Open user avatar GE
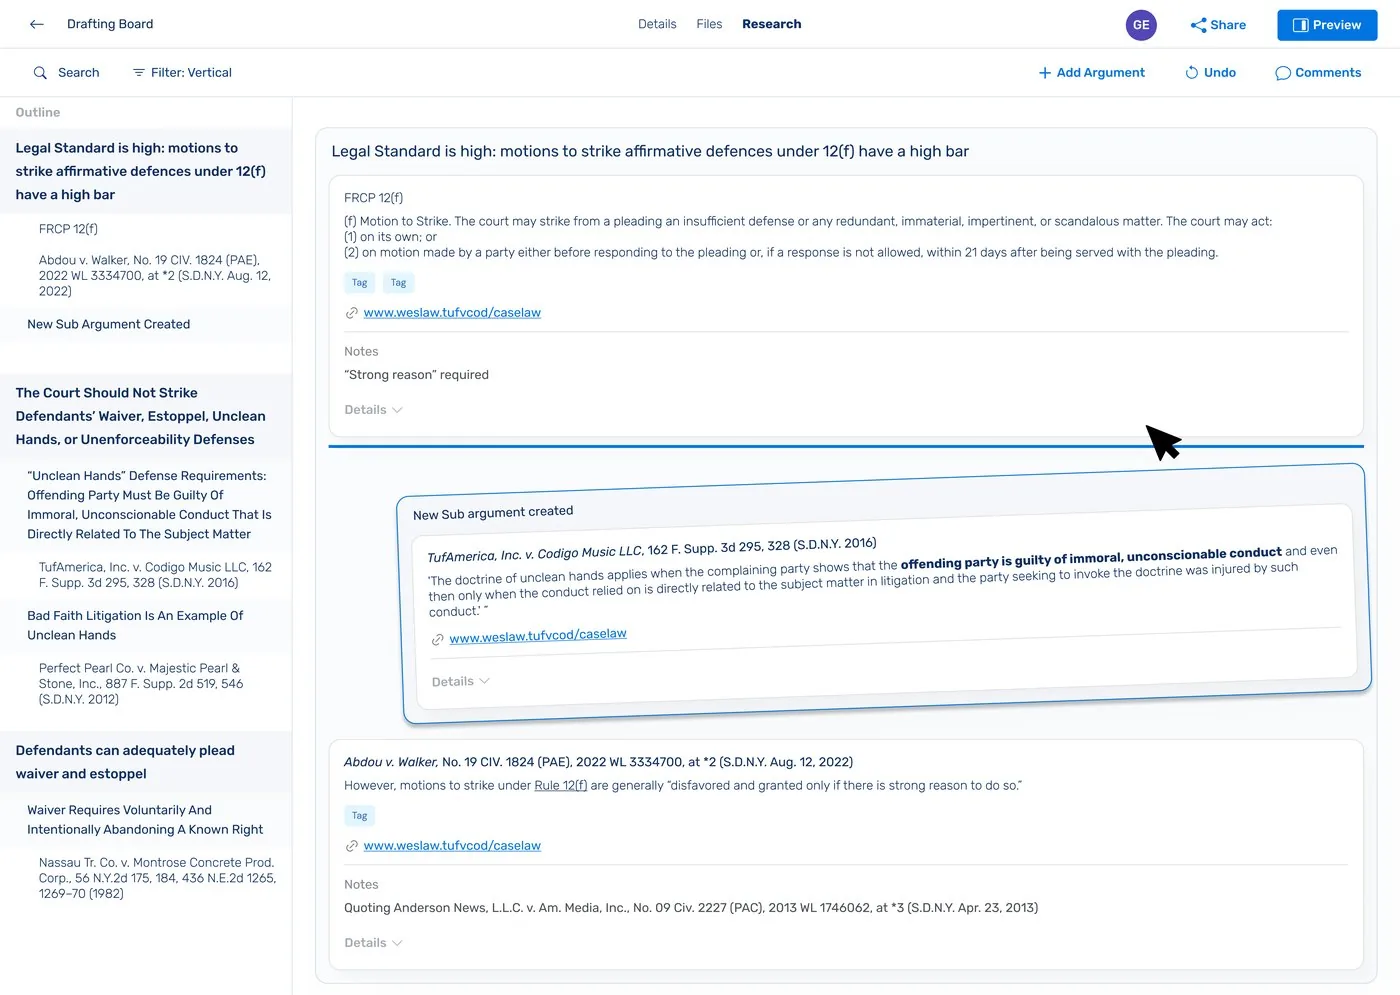 (1141, 25)
